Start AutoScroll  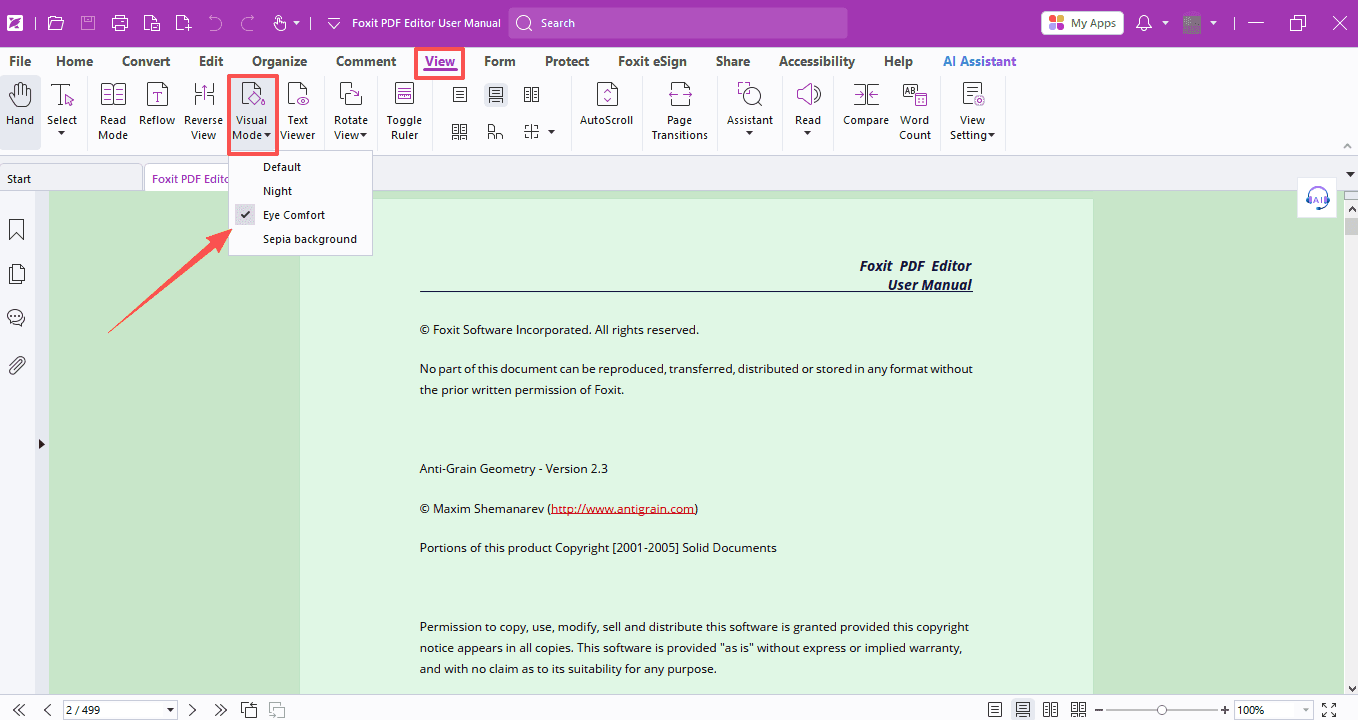(607, 104)
